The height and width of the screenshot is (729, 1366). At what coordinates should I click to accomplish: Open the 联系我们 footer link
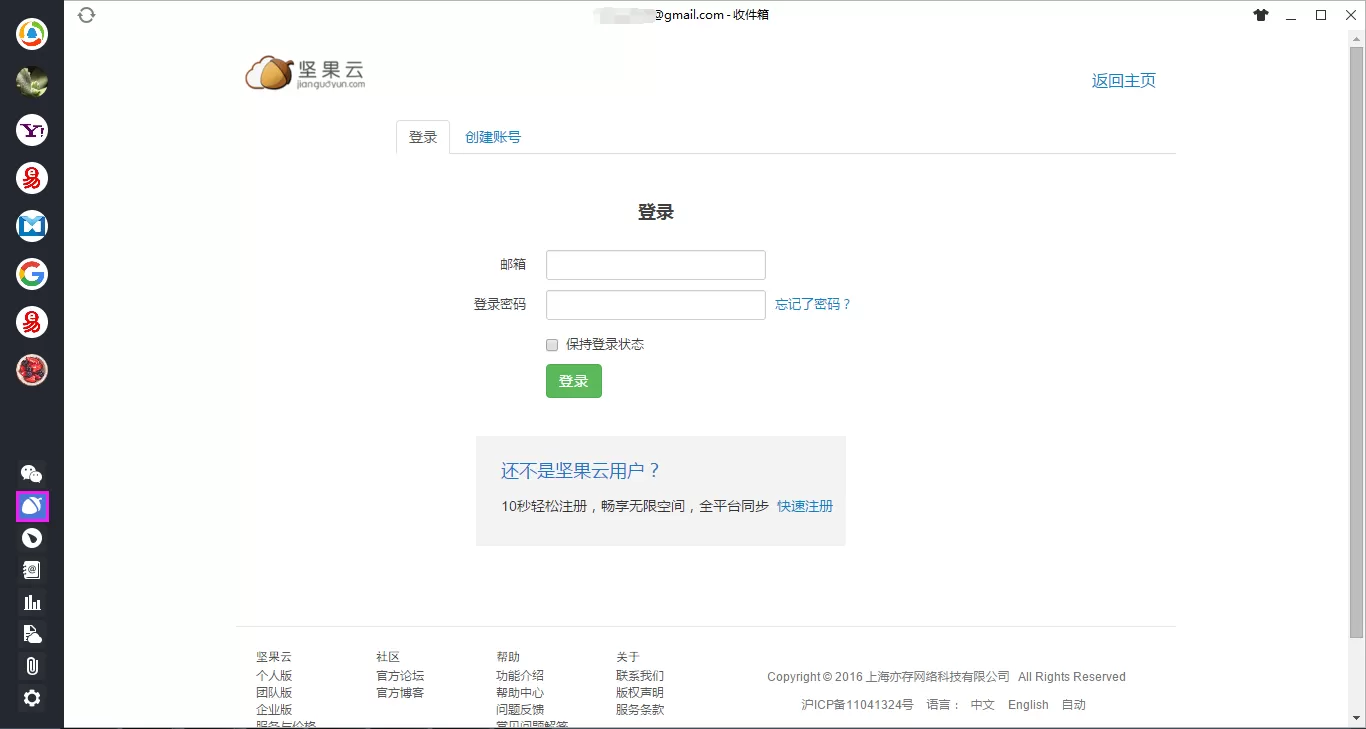click(640, 676)
